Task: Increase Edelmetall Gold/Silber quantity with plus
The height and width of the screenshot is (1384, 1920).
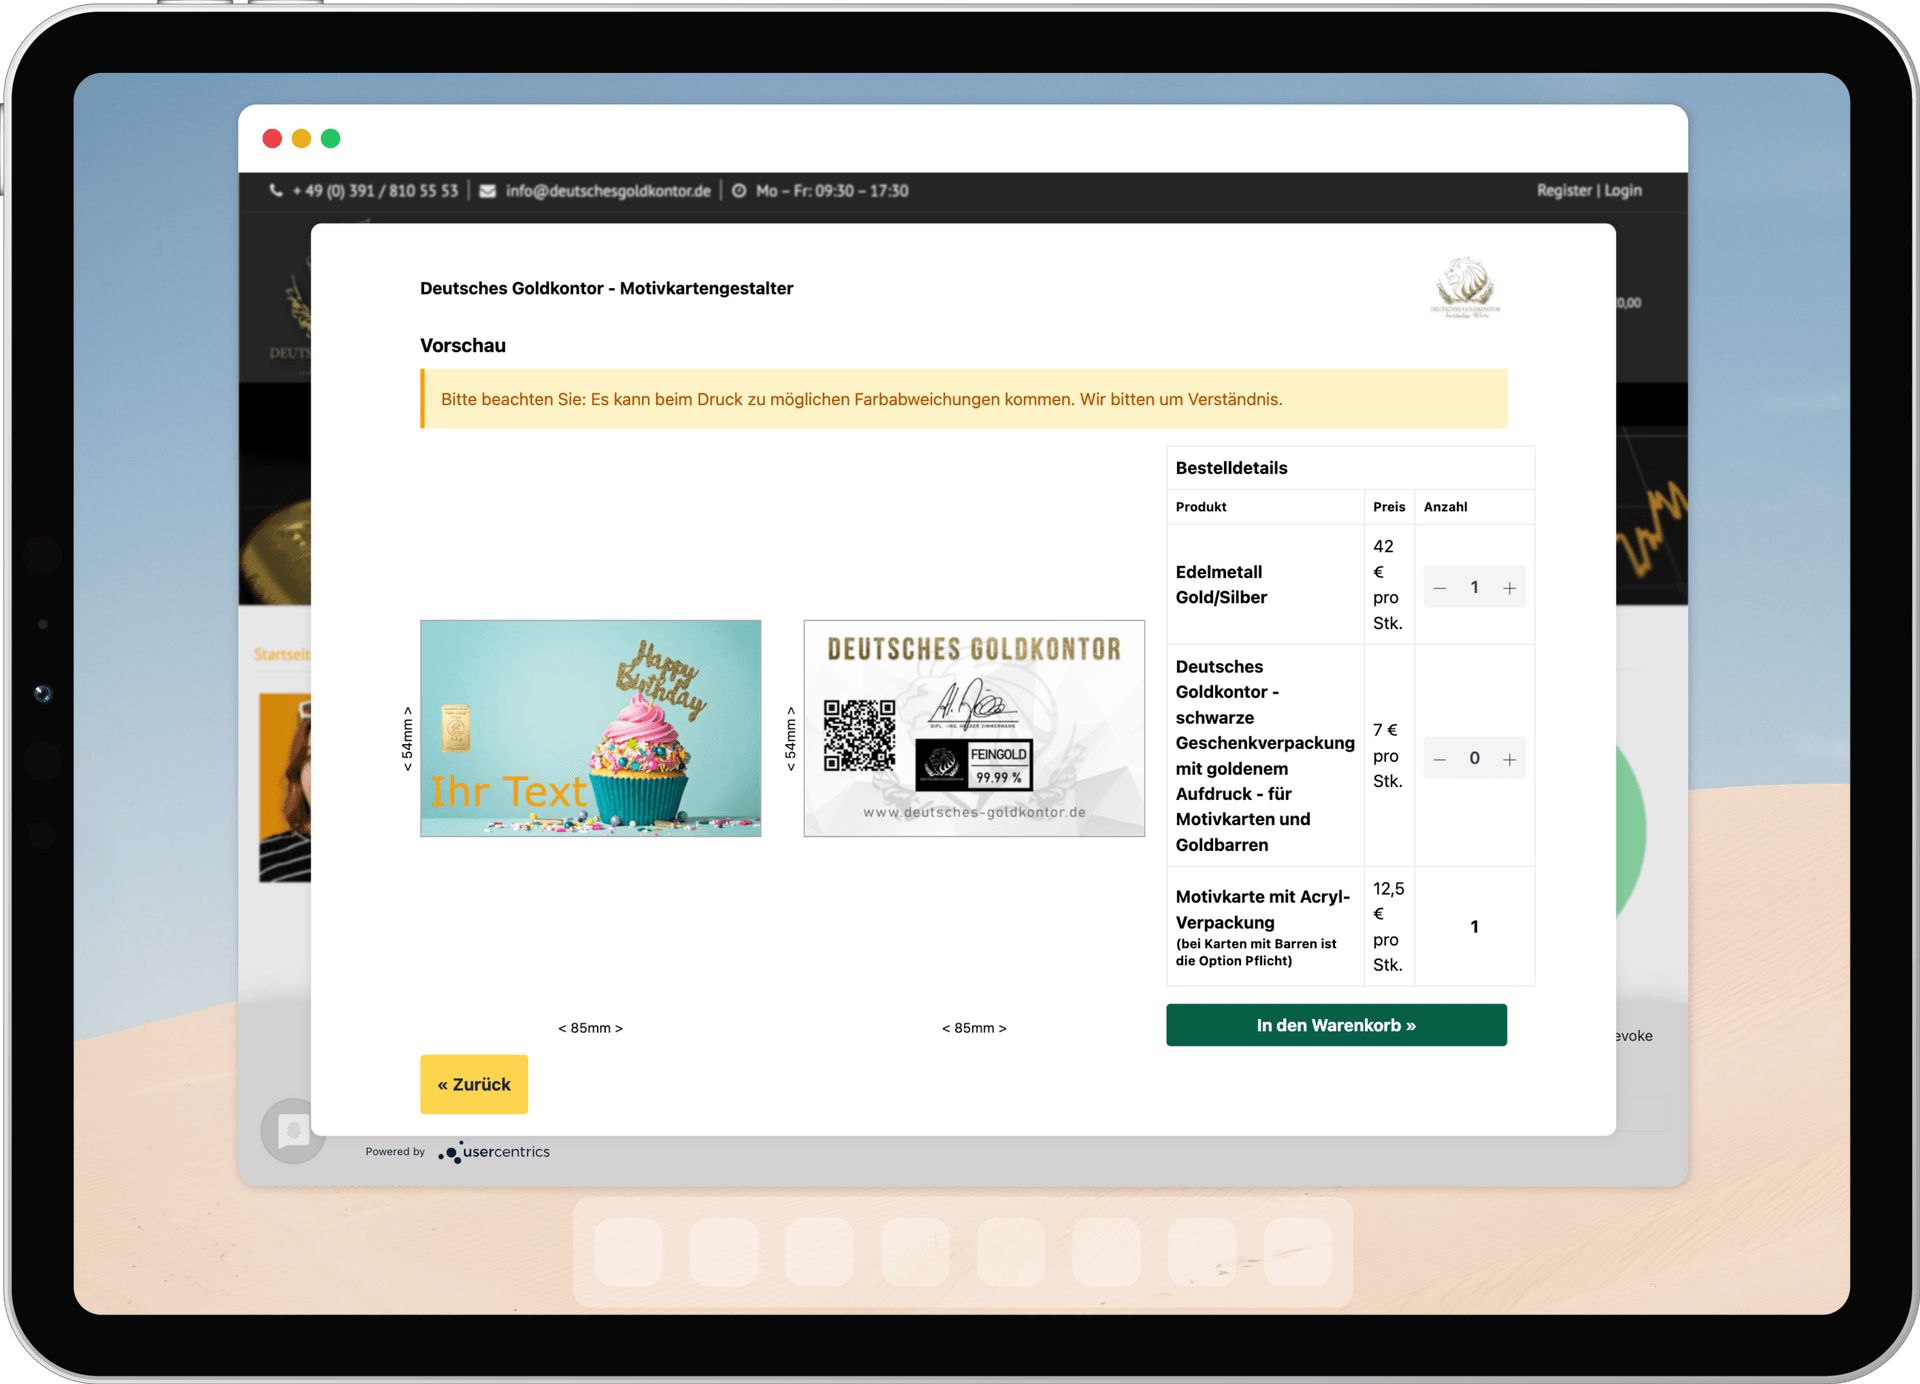Action: pos(1509,588)
